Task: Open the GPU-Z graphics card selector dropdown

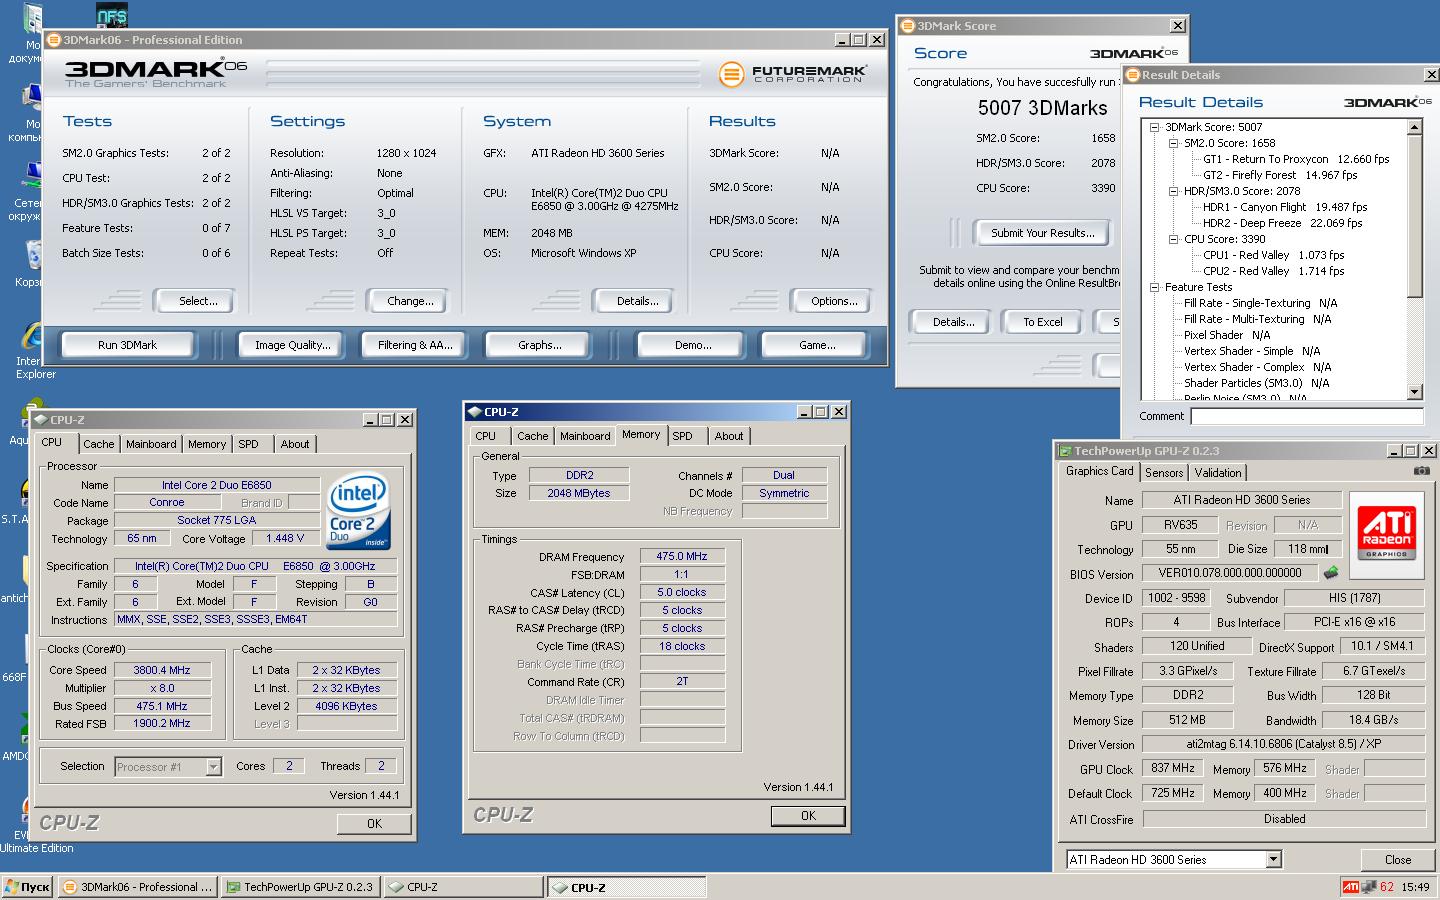Action: point(1273,860)
